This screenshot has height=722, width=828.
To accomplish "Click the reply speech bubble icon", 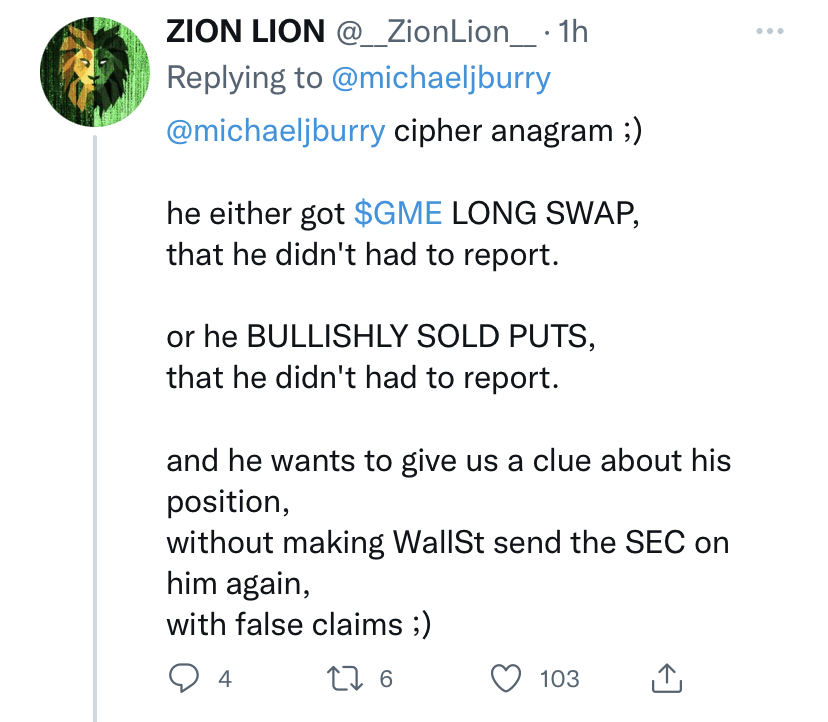I will (181, 679).
